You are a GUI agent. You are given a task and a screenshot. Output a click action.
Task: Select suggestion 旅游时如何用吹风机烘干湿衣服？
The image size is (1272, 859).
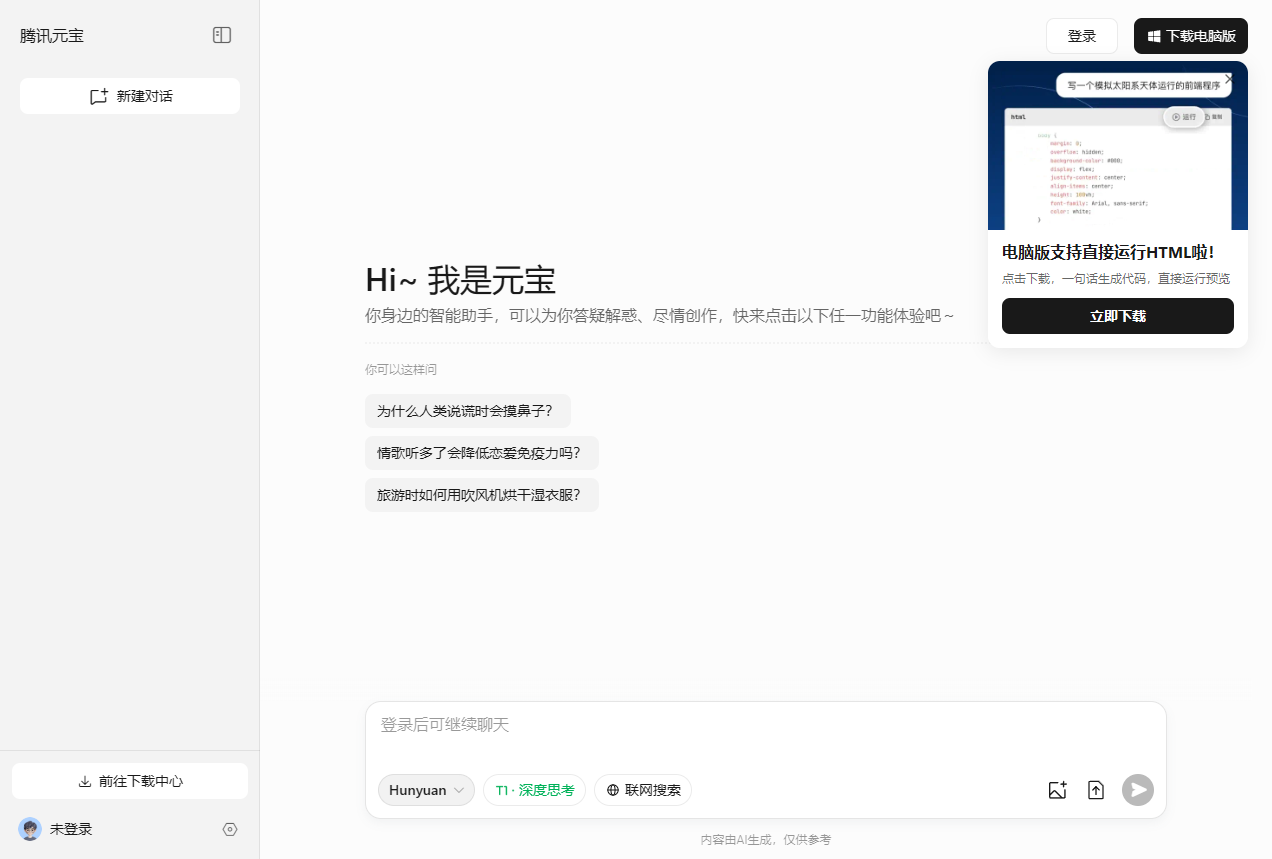pos(481,495)
